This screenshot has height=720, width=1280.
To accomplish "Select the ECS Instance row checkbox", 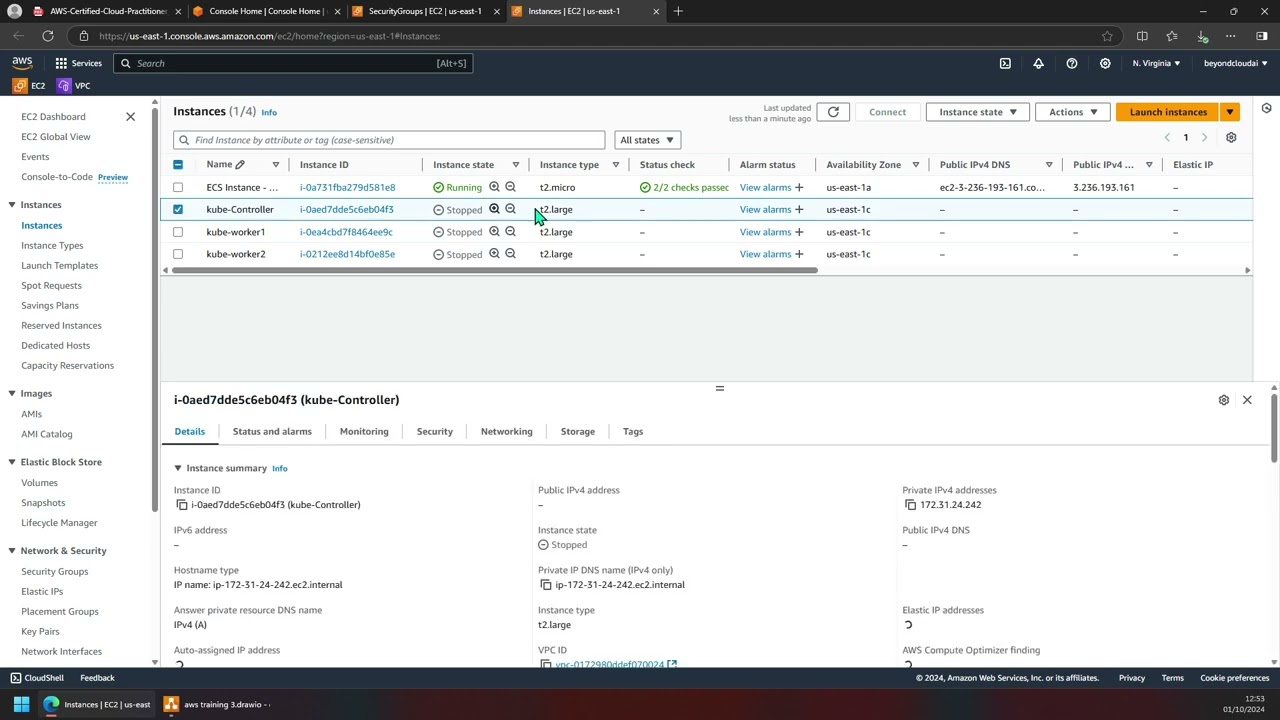I will tap(178, 187).
